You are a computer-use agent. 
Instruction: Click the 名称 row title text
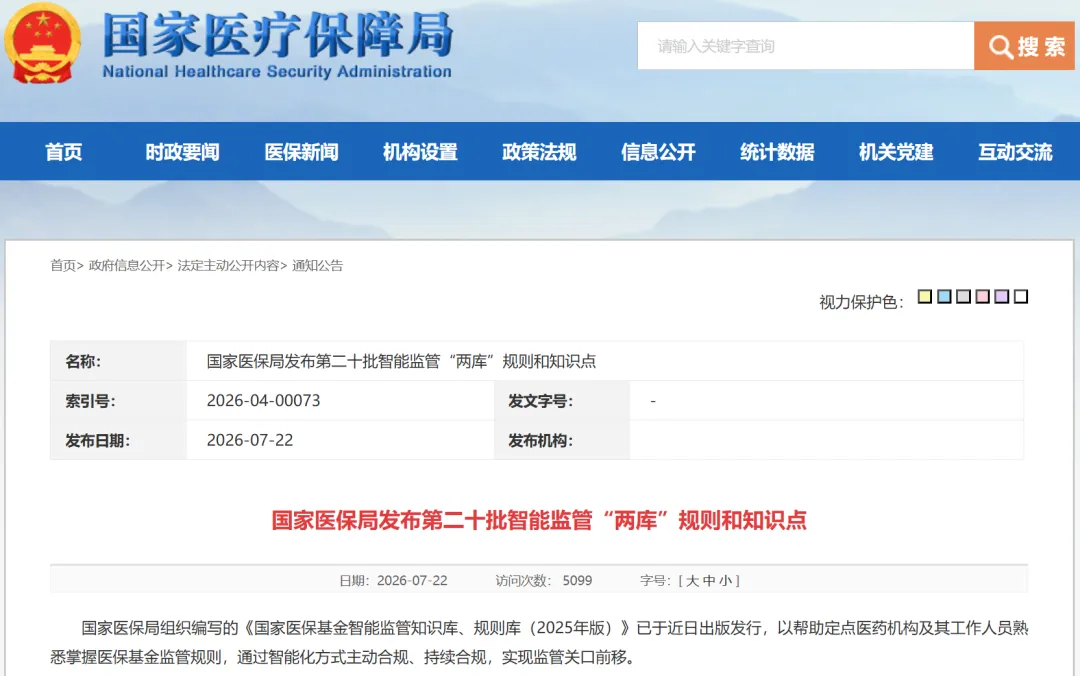(x=401, y=361)
